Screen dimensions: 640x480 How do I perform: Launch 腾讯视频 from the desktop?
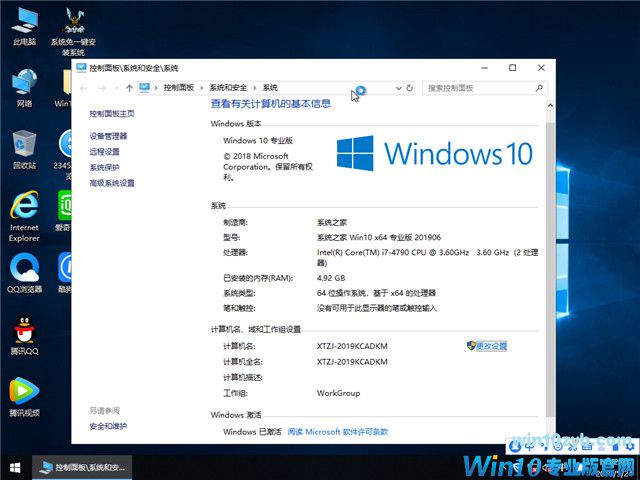click(24, 397)
